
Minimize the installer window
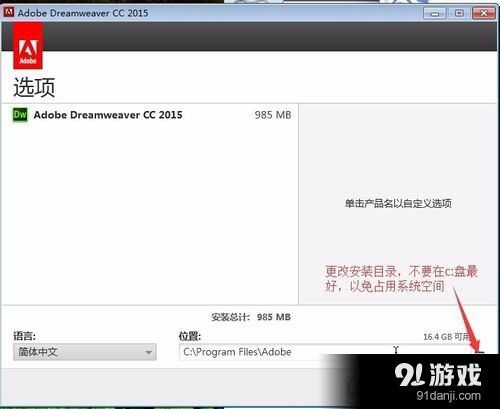435,13
